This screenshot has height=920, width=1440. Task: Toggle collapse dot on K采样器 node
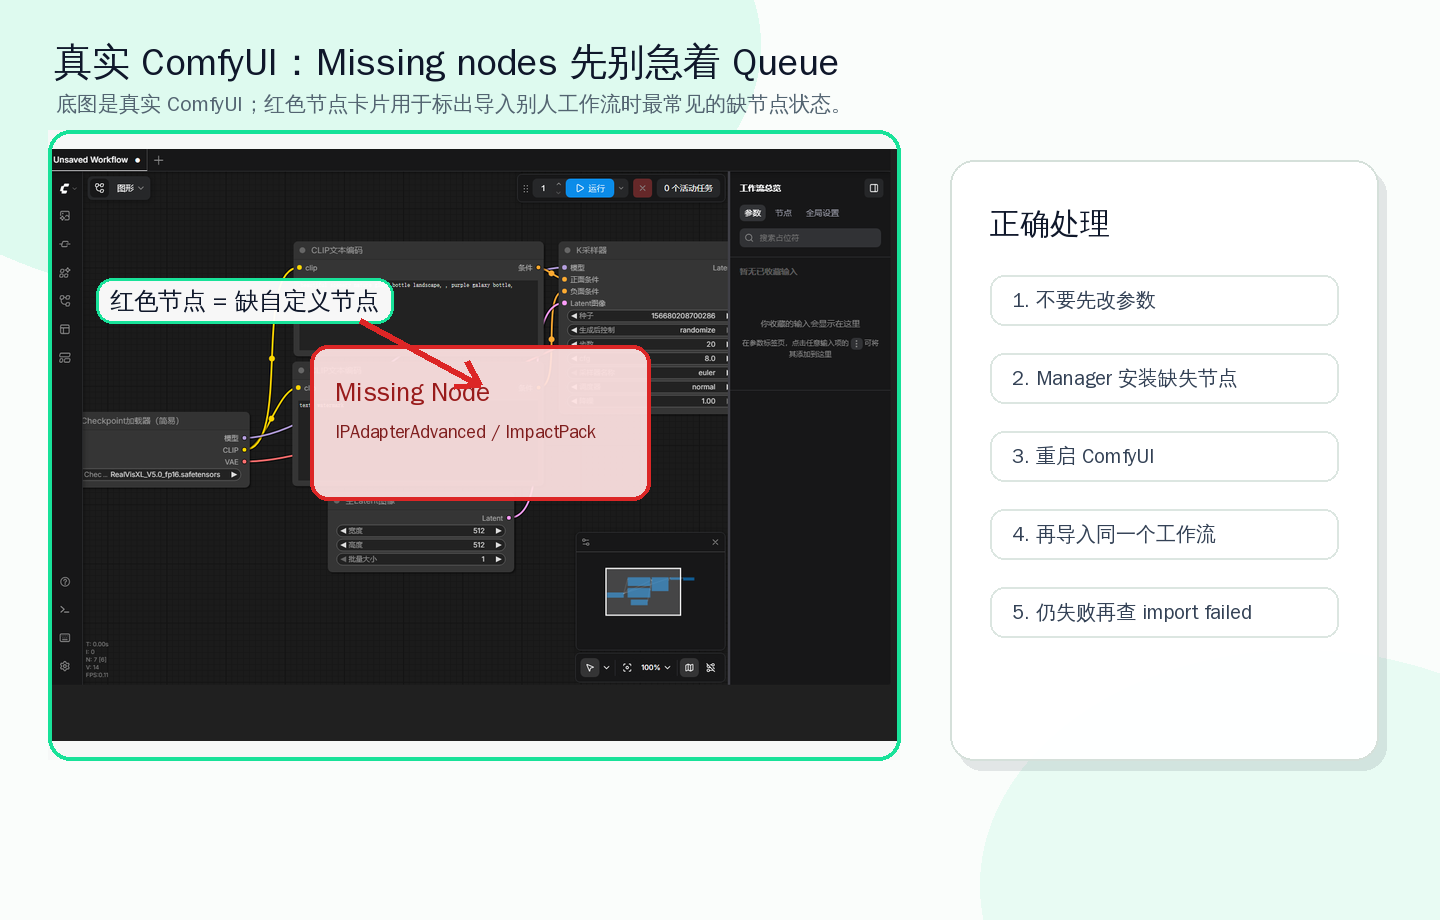click(568, 250)
